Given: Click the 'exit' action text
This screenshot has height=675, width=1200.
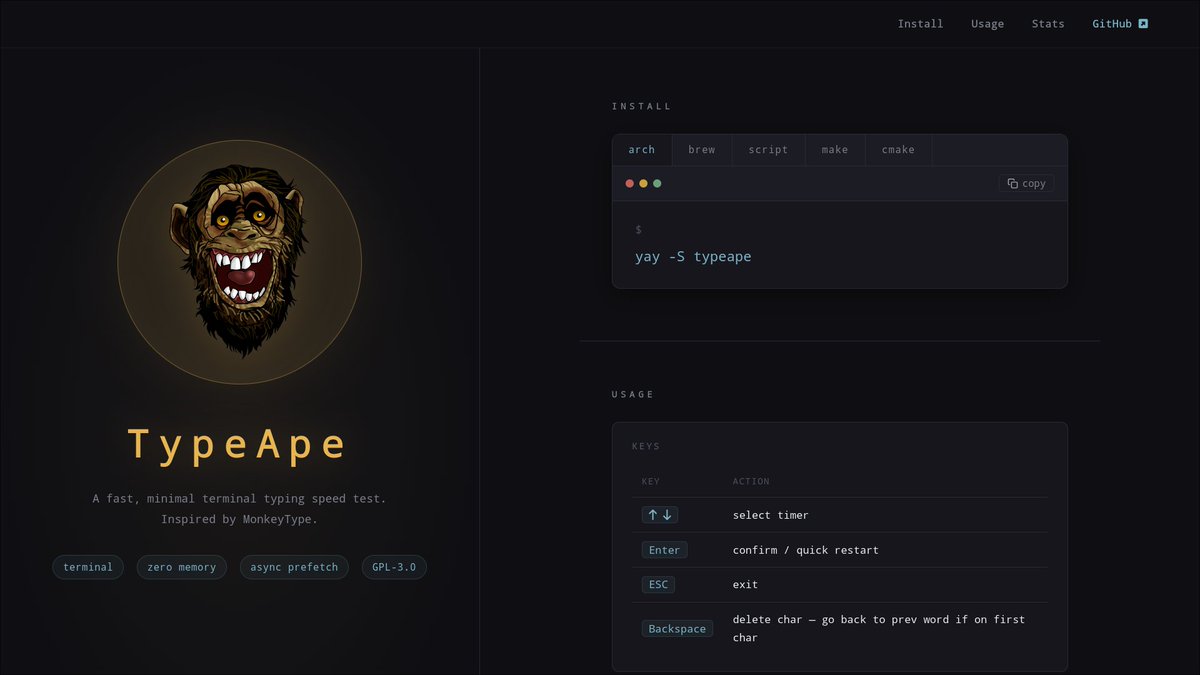Looking at the screenshot, I should point(745,584).
